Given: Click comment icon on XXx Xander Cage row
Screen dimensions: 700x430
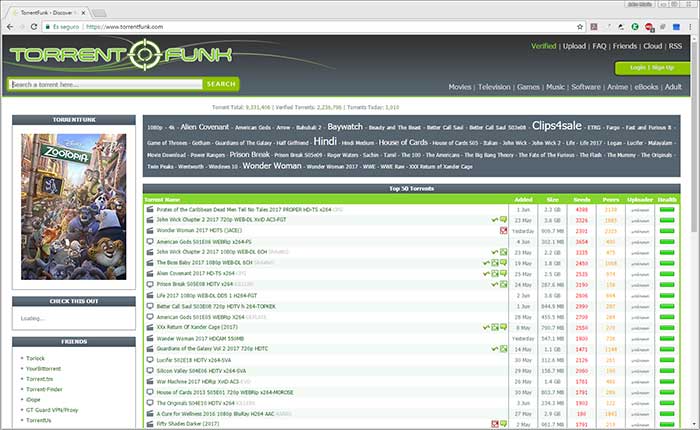Looking at the screenshot, I should point(503,327).
